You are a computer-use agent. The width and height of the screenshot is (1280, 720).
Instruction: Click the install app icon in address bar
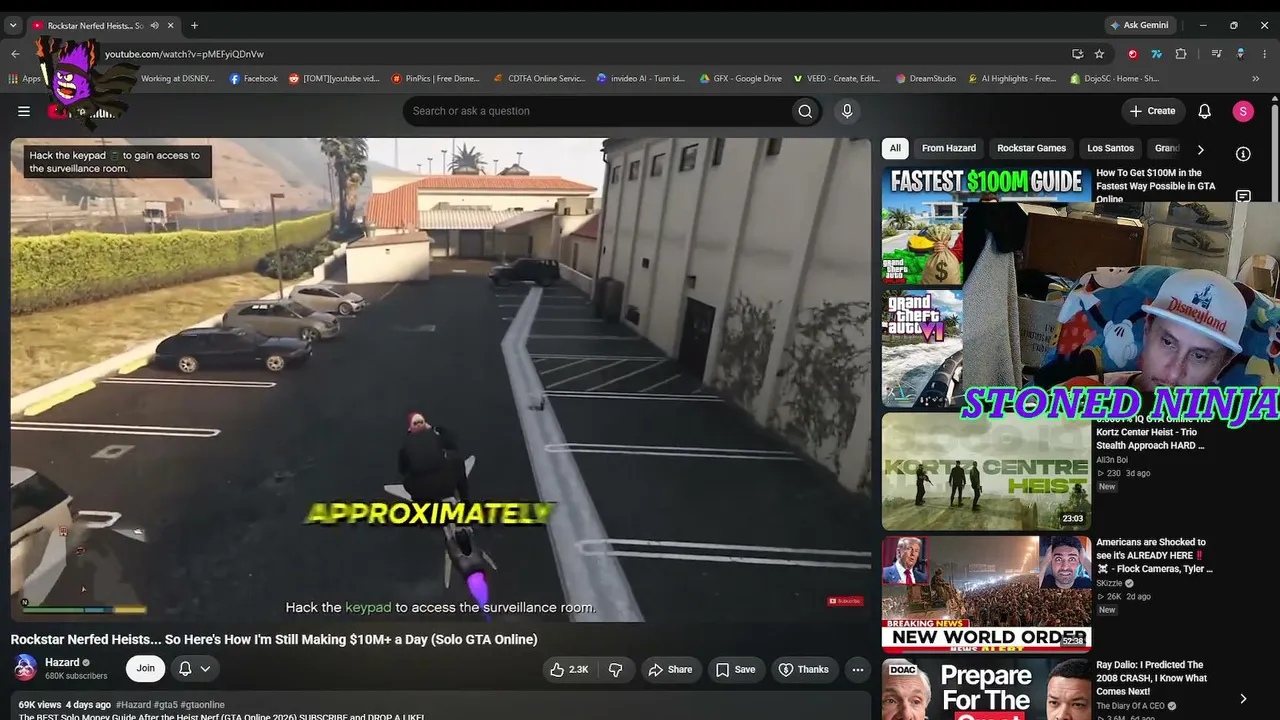pos(1077,54)
